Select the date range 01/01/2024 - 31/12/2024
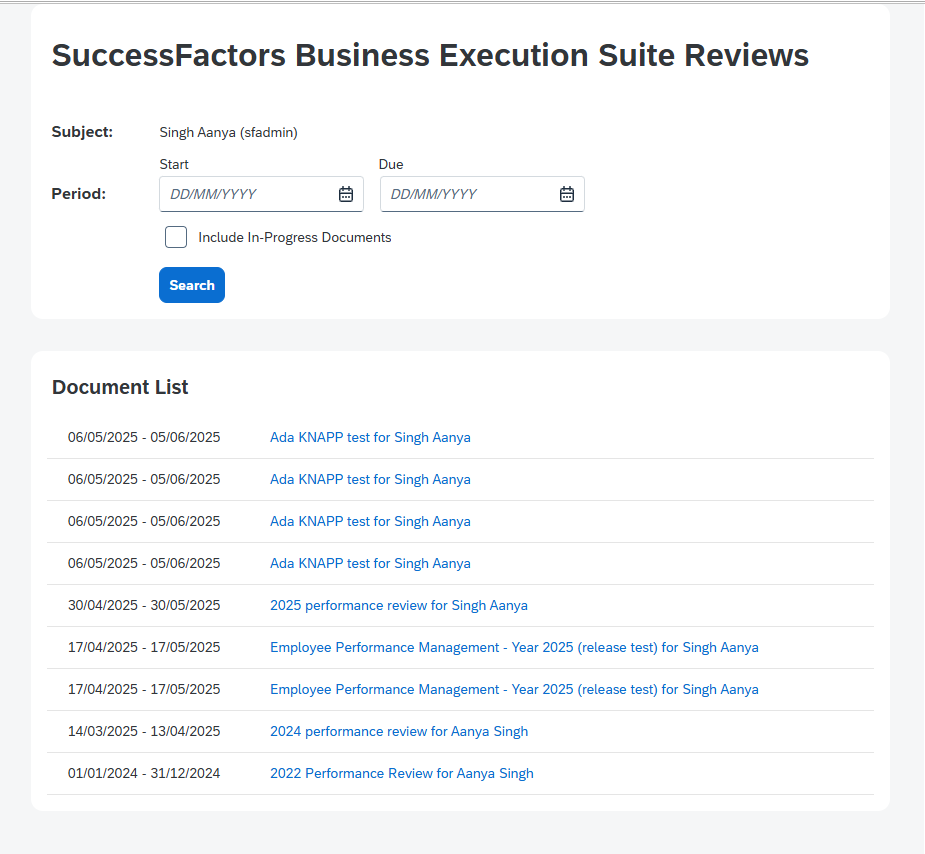Viewport: 925px width, 854px height. (x=144, y=773)
